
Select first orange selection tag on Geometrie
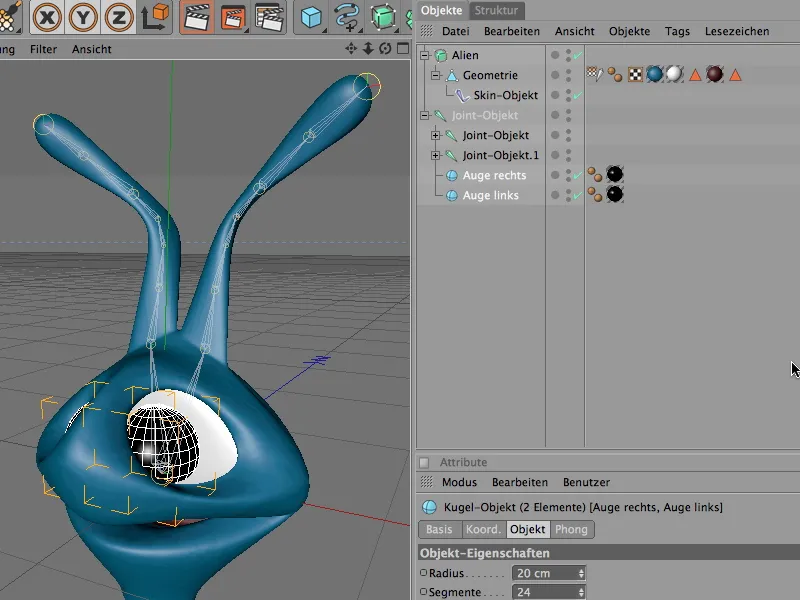coord(695,75)
